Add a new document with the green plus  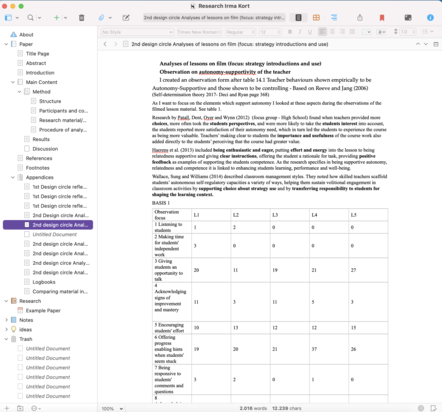point(56,18)
